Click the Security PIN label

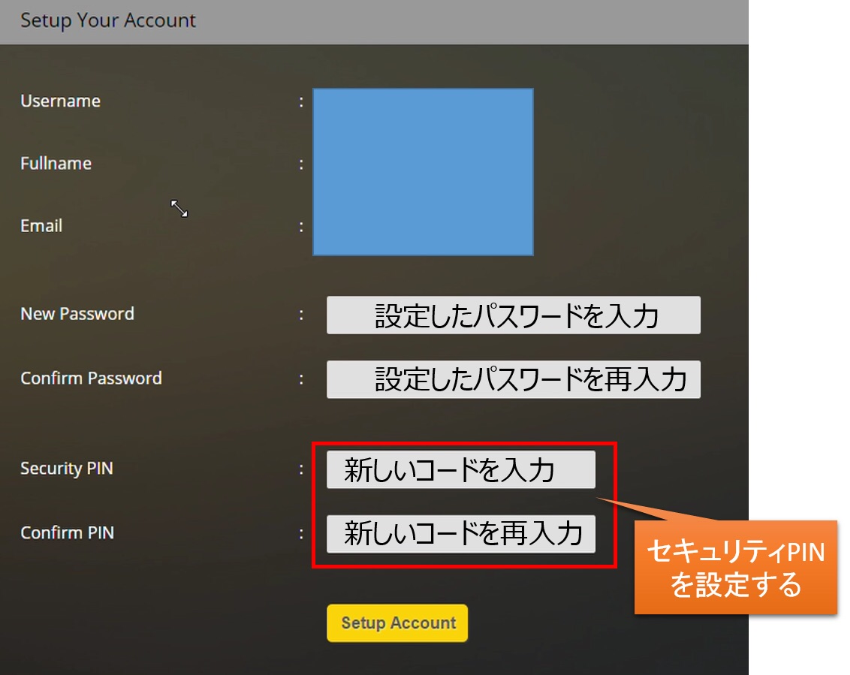[66, 468]
